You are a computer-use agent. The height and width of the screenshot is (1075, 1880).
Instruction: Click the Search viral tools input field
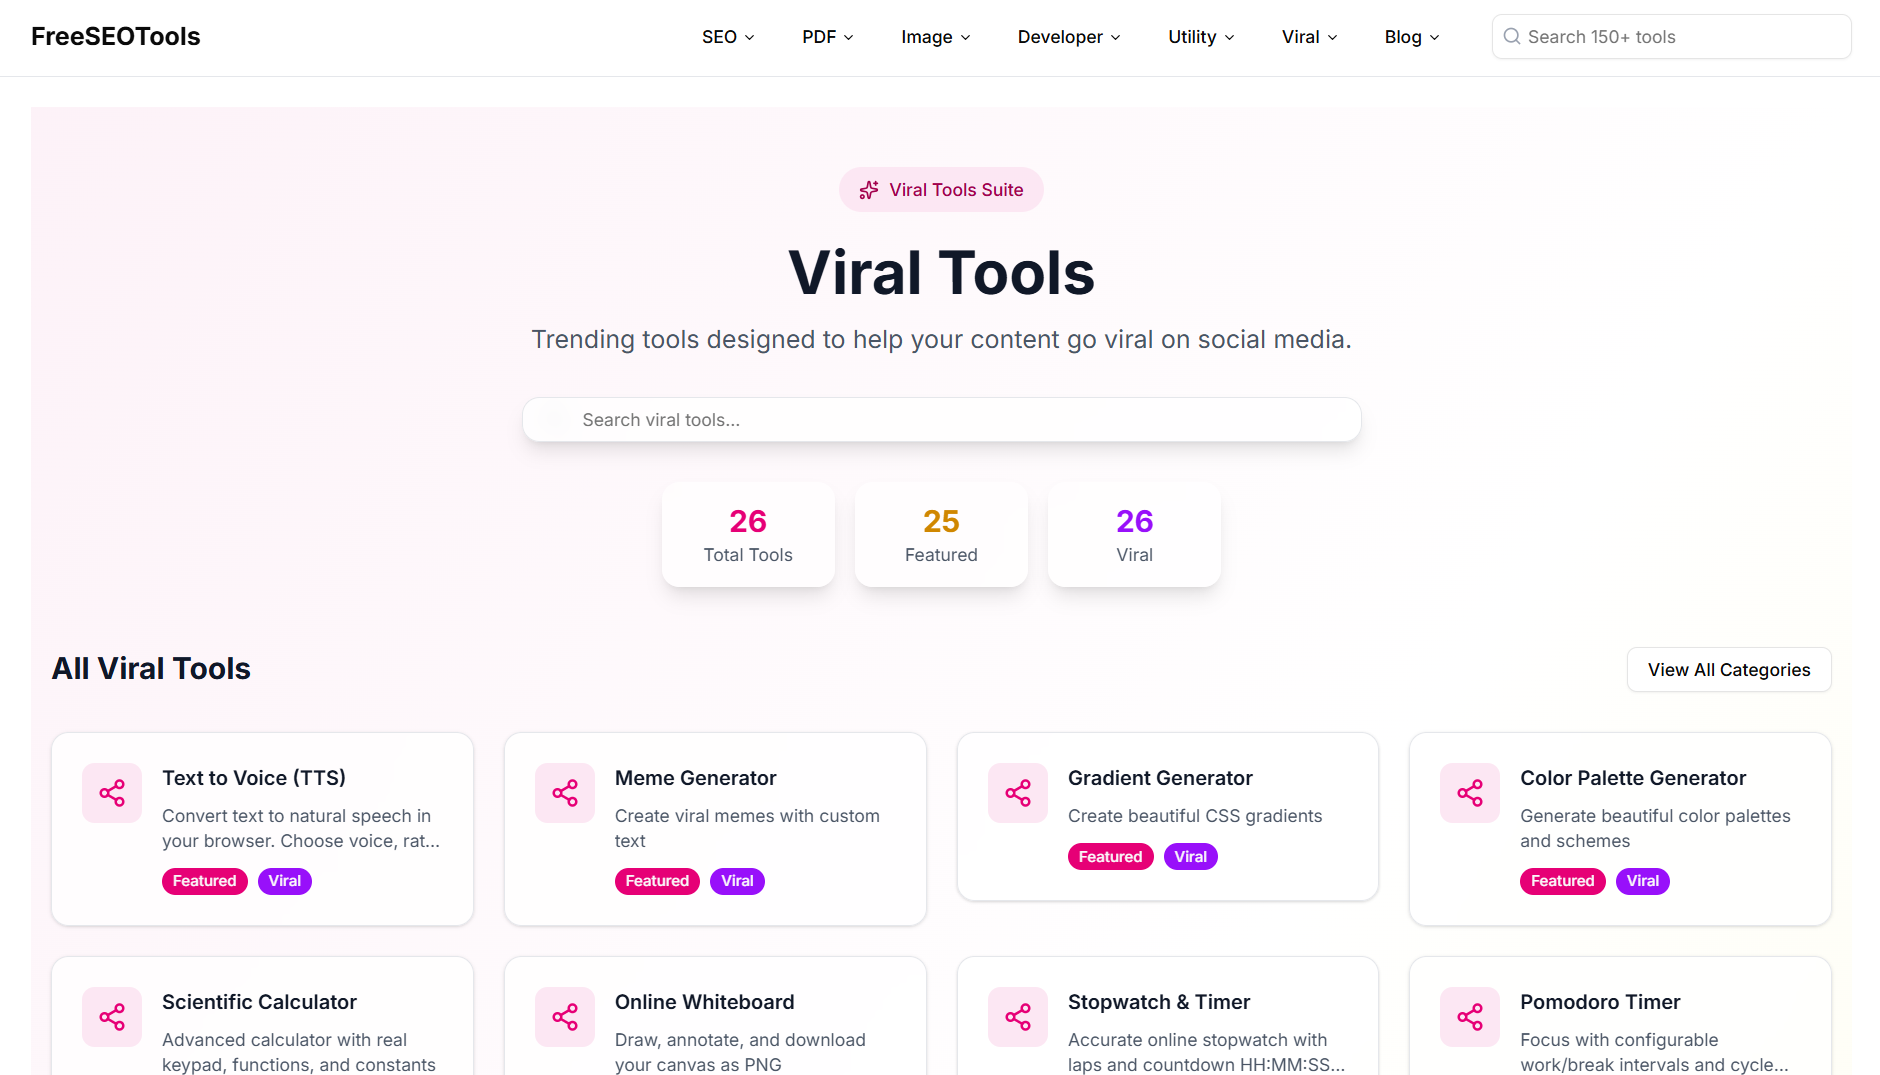coord(941,419)
